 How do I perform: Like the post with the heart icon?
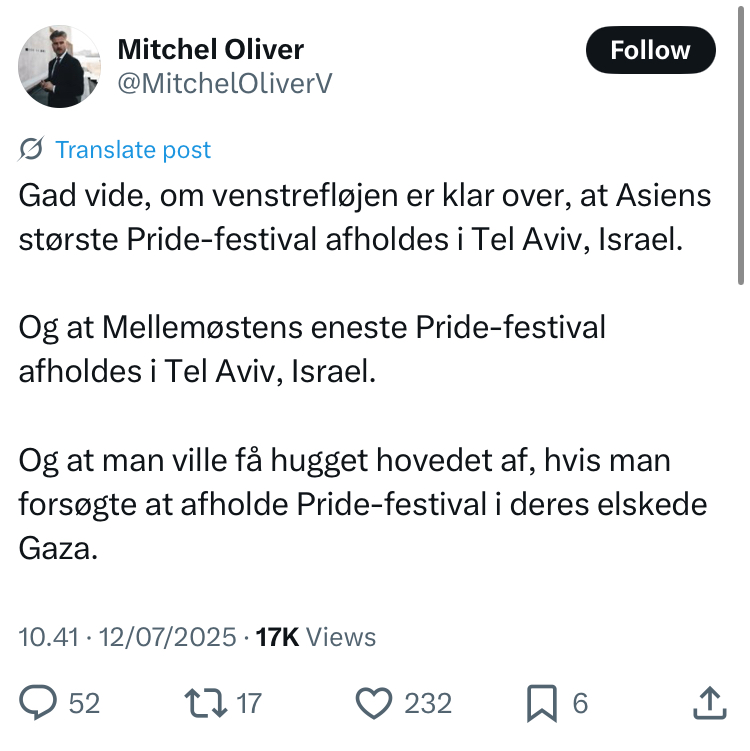point(374,704)
